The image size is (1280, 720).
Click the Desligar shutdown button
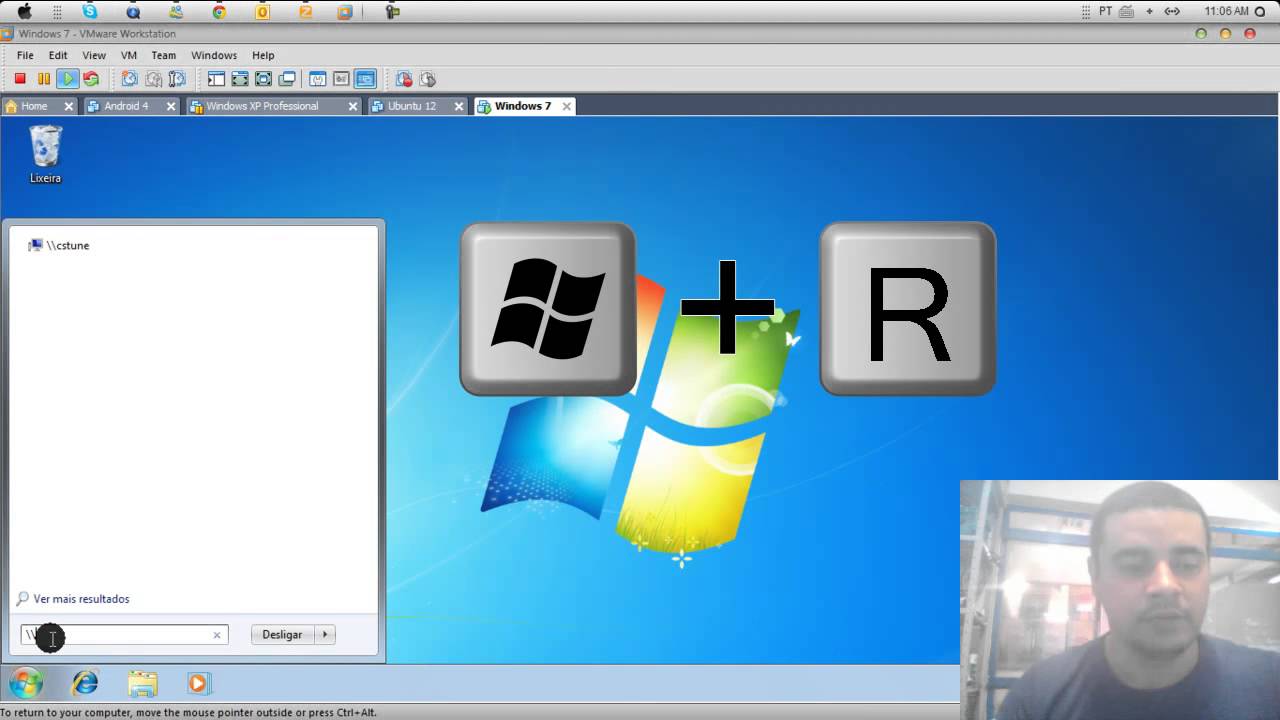point(282,635)
